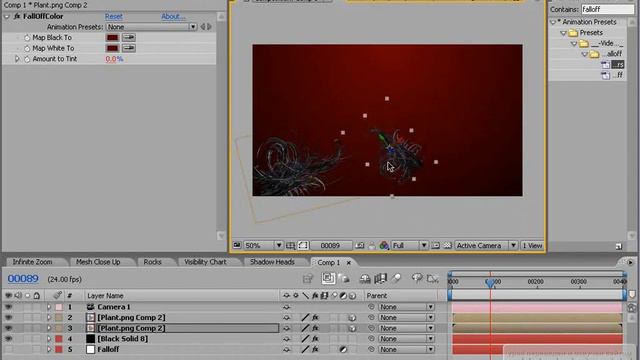Click the parent pick whip for Camera 1
This screenshot has height=360, width=640.
click(371, 307)
